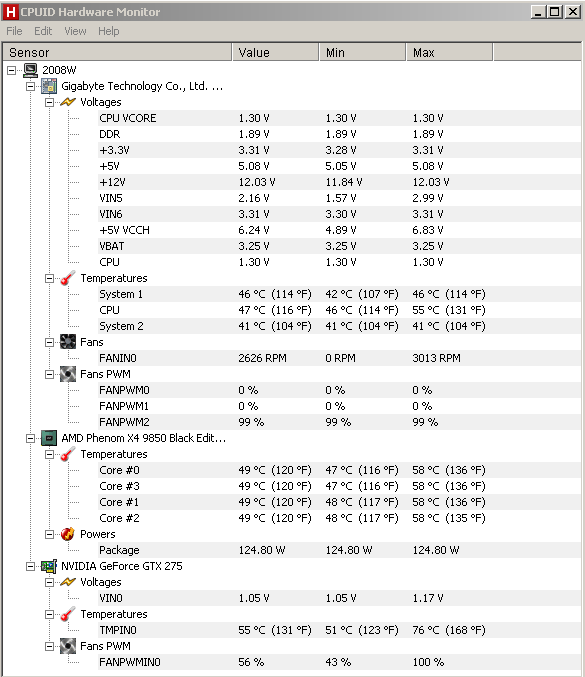Collapse the AMD Phenom X4 9850 branch
This screenshot has height=677, width=585.
[31, 438]
